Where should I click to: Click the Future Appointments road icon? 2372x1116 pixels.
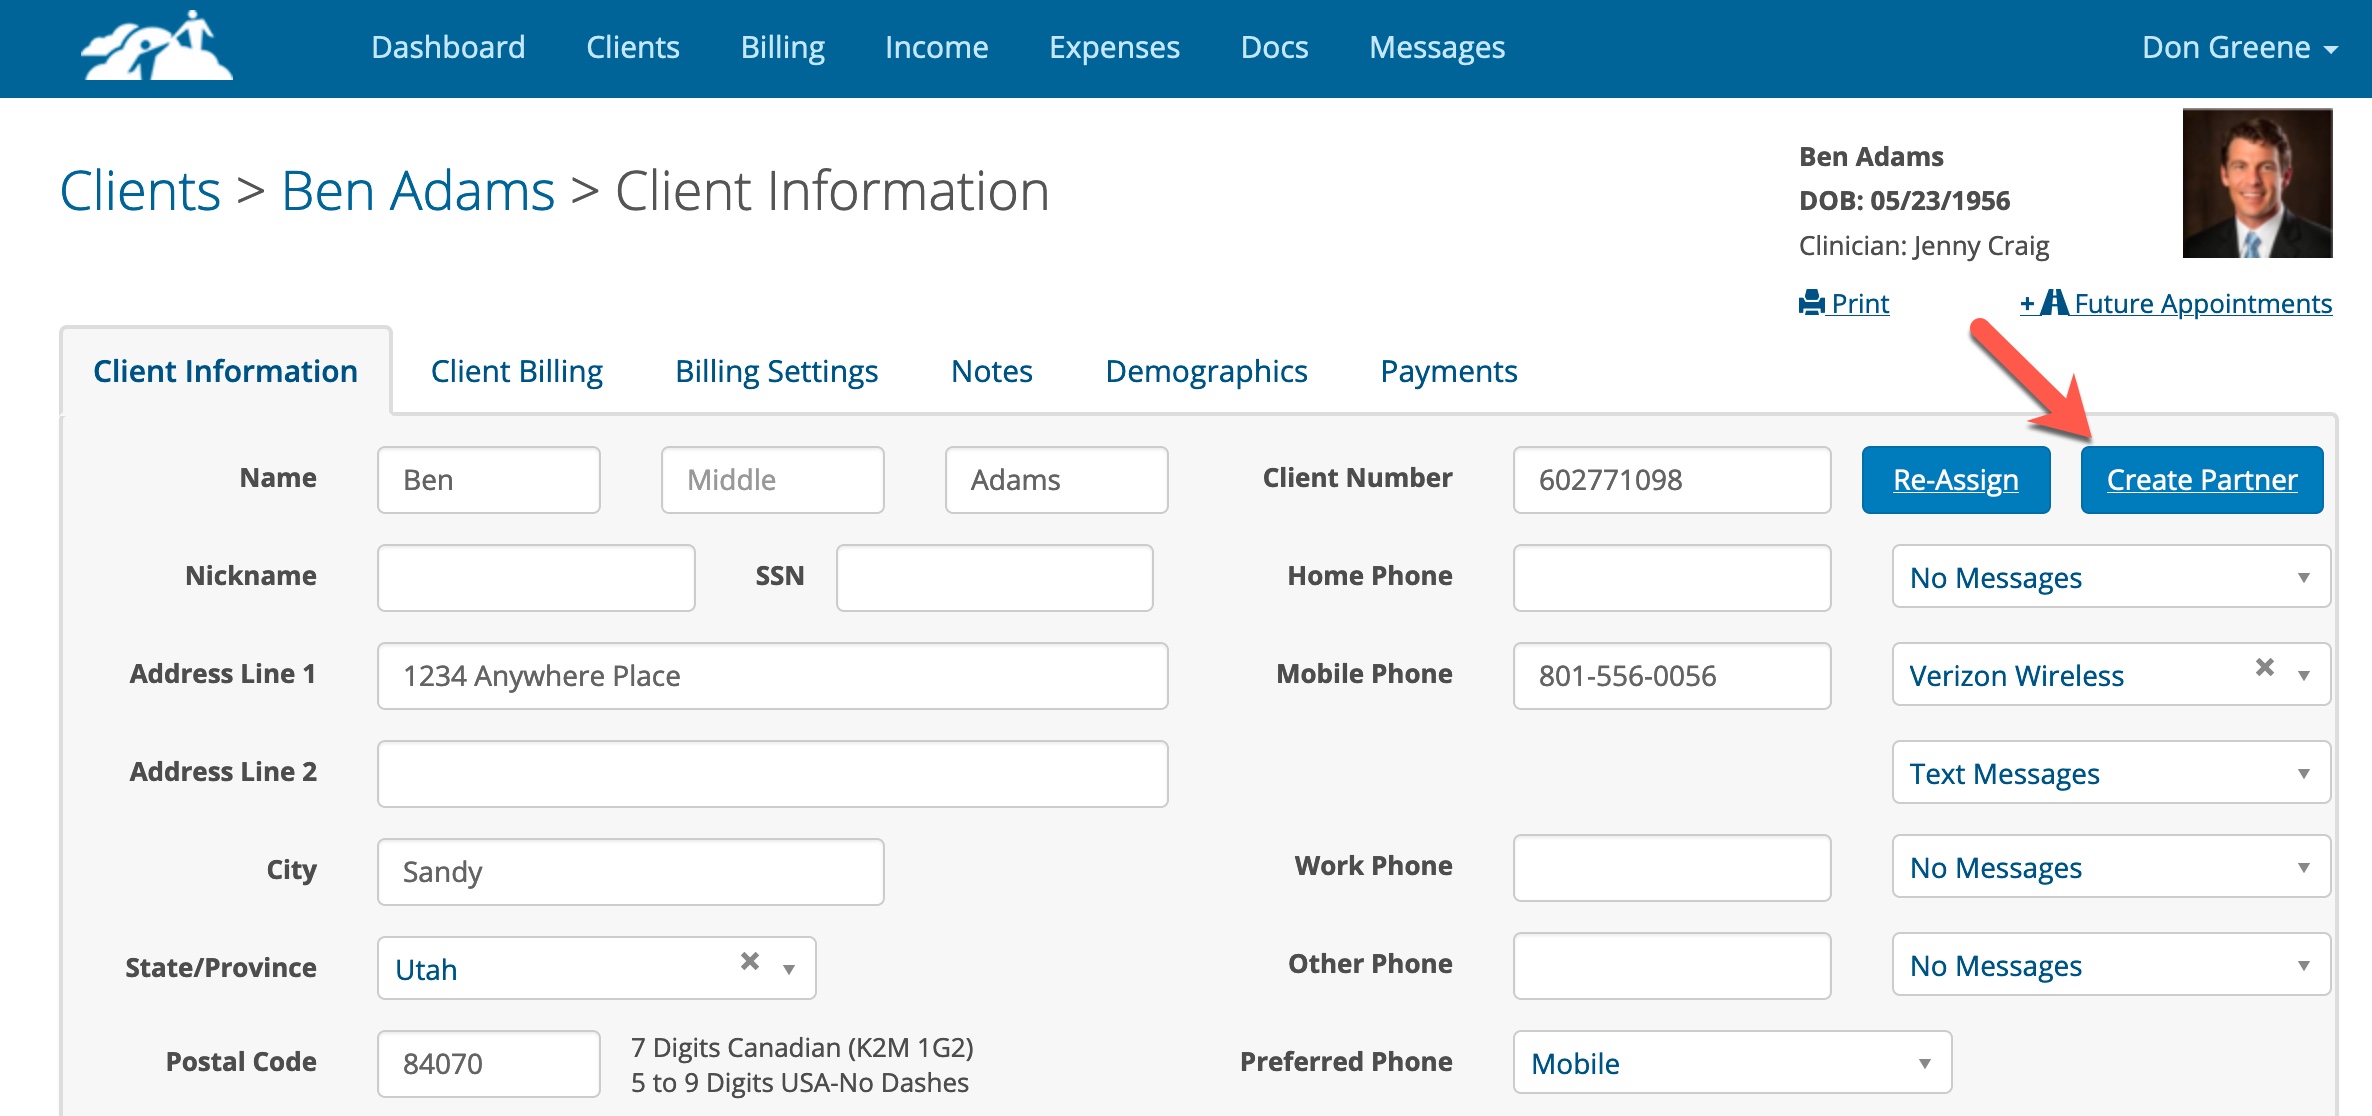click(2054, 303)
